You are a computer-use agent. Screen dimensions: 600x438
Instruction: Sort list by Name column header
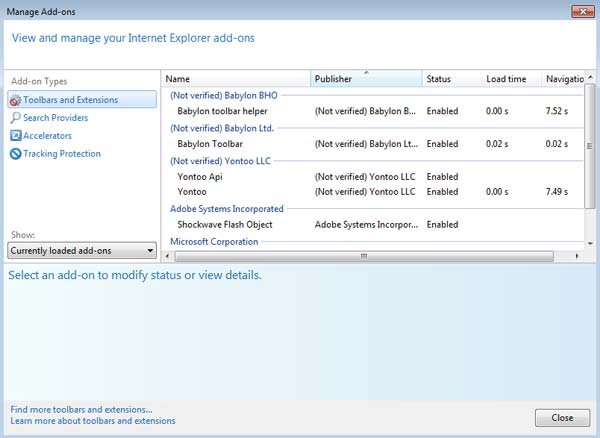236,79
